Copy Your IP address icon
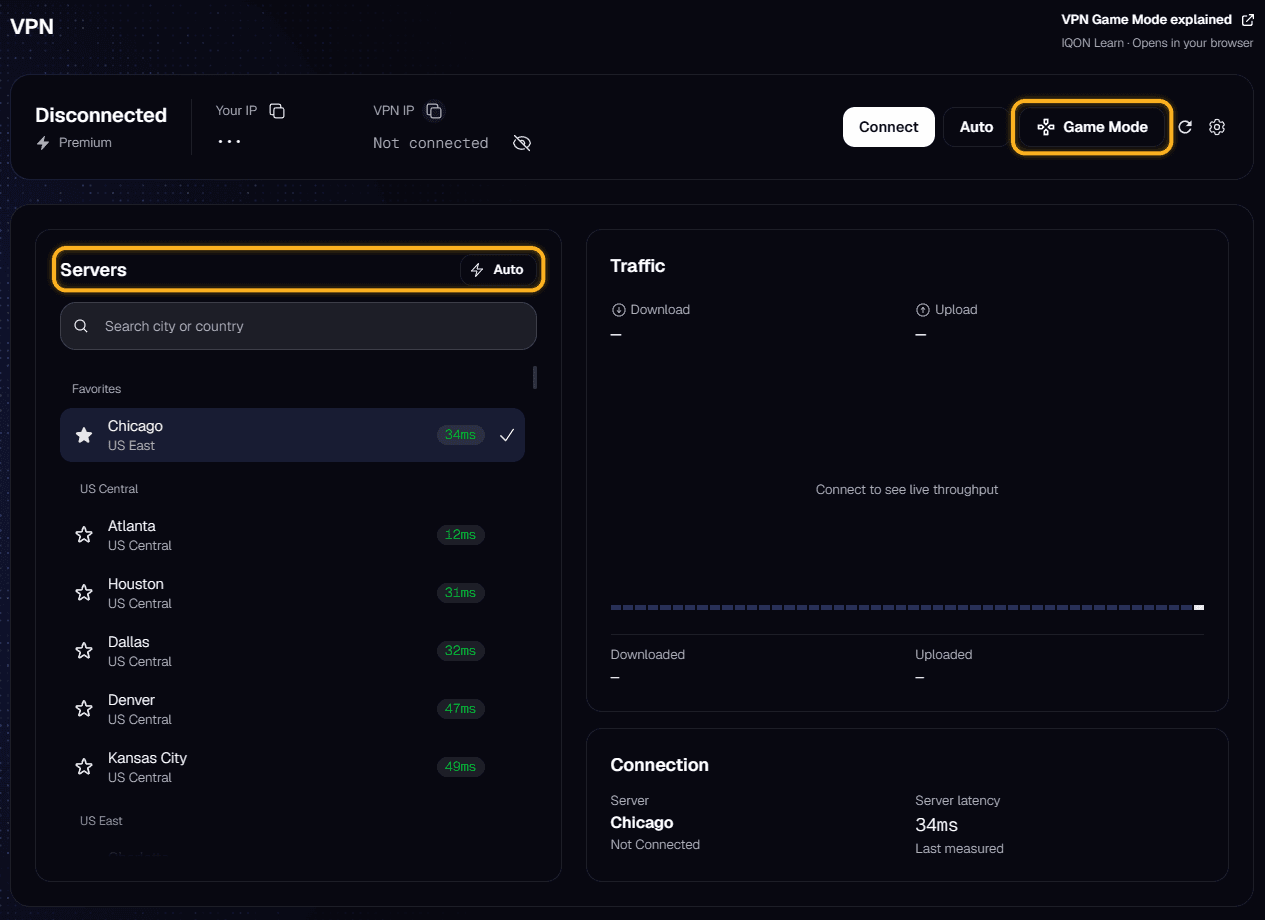1265x920 pixels. point(277,110)
